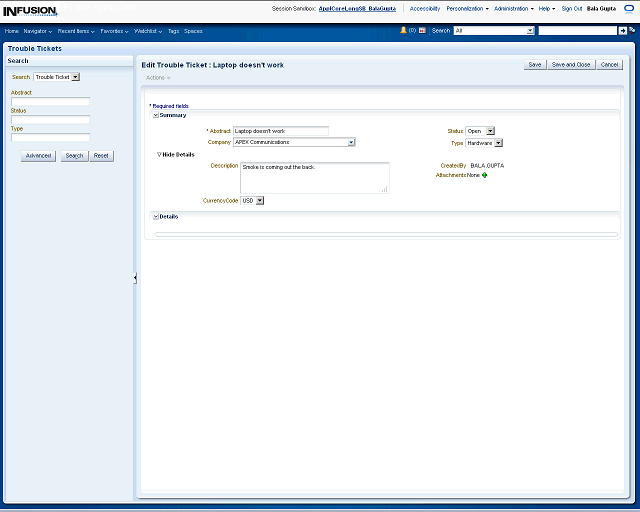The image size is (640, 512).
Task: Click the global search go arrow
Action: click(x=622, y=31)
